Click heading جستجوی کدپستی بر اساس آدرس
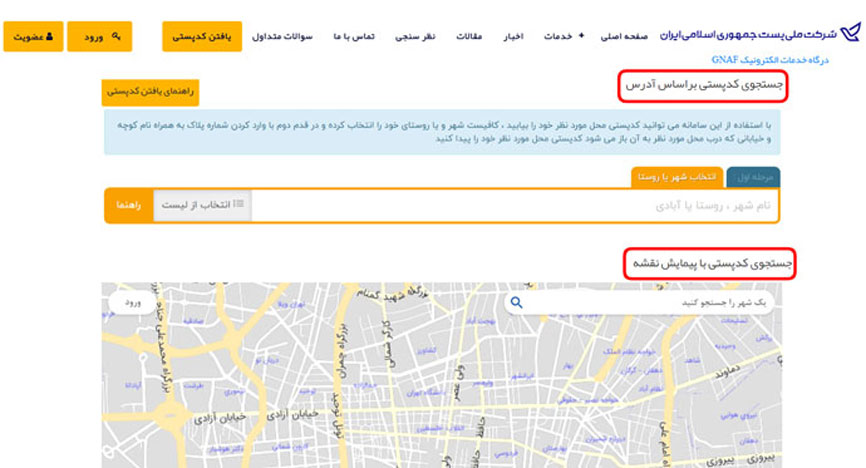This screenshot has width=866, height=468. 703,85
